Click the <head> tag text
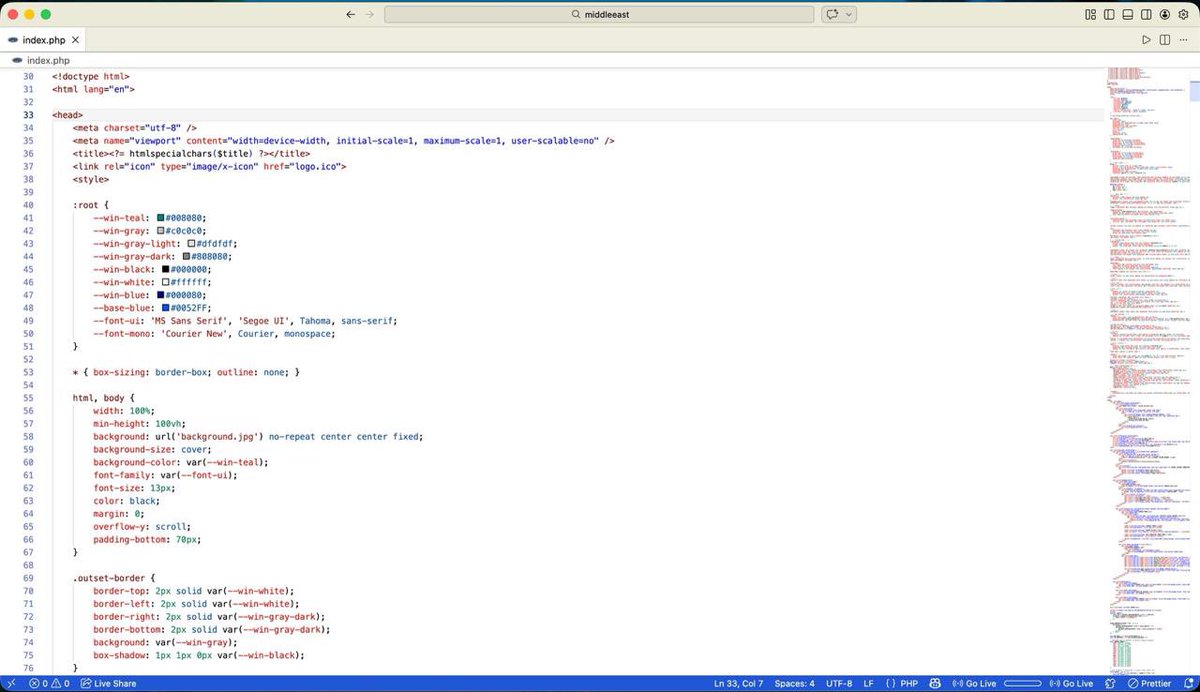The image size is (1200, 692). point(68,115)
